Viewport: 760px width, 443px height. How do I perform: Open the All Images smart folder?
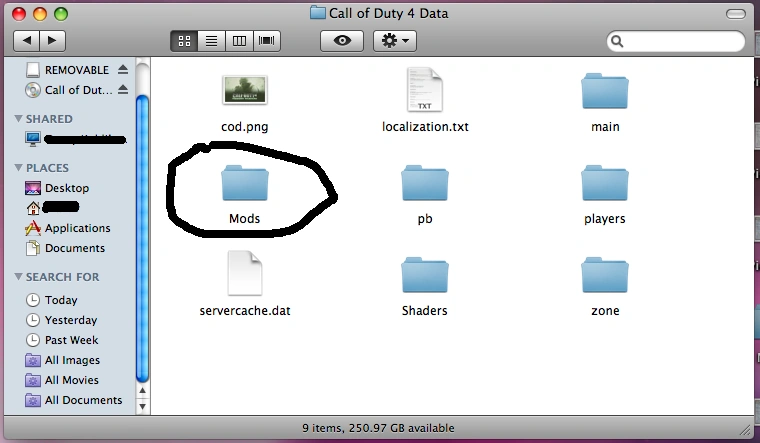pos(63,360)
